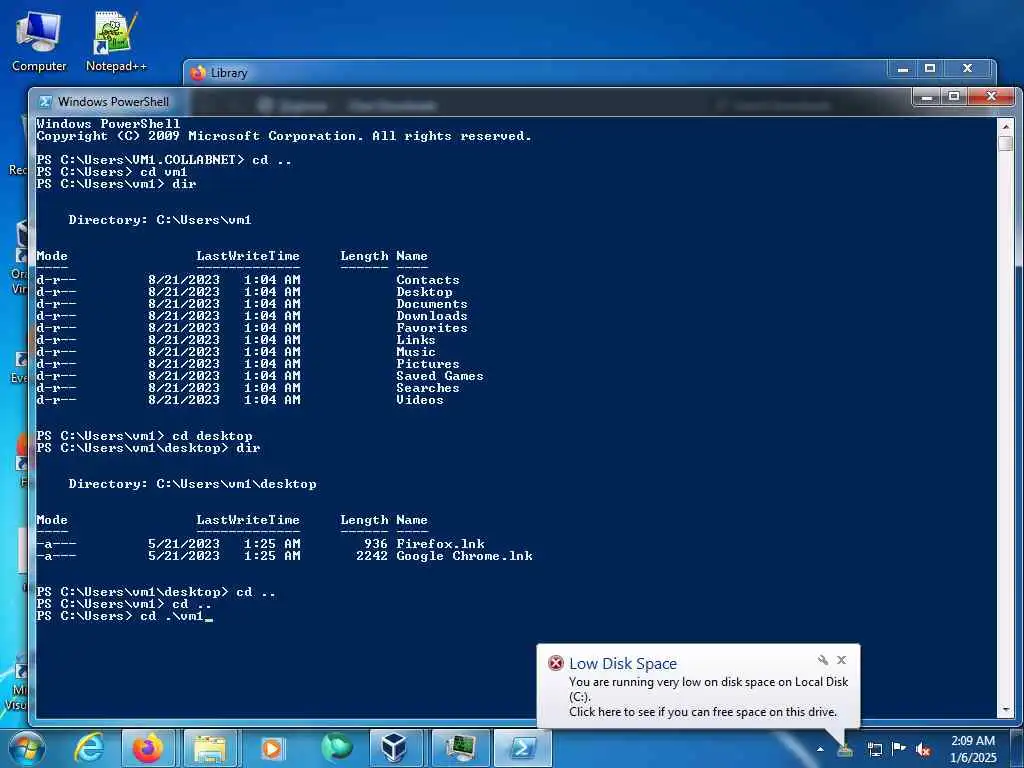Minimize the PowerShell window
Screen dimensions: 1024x768
point(926,97)
